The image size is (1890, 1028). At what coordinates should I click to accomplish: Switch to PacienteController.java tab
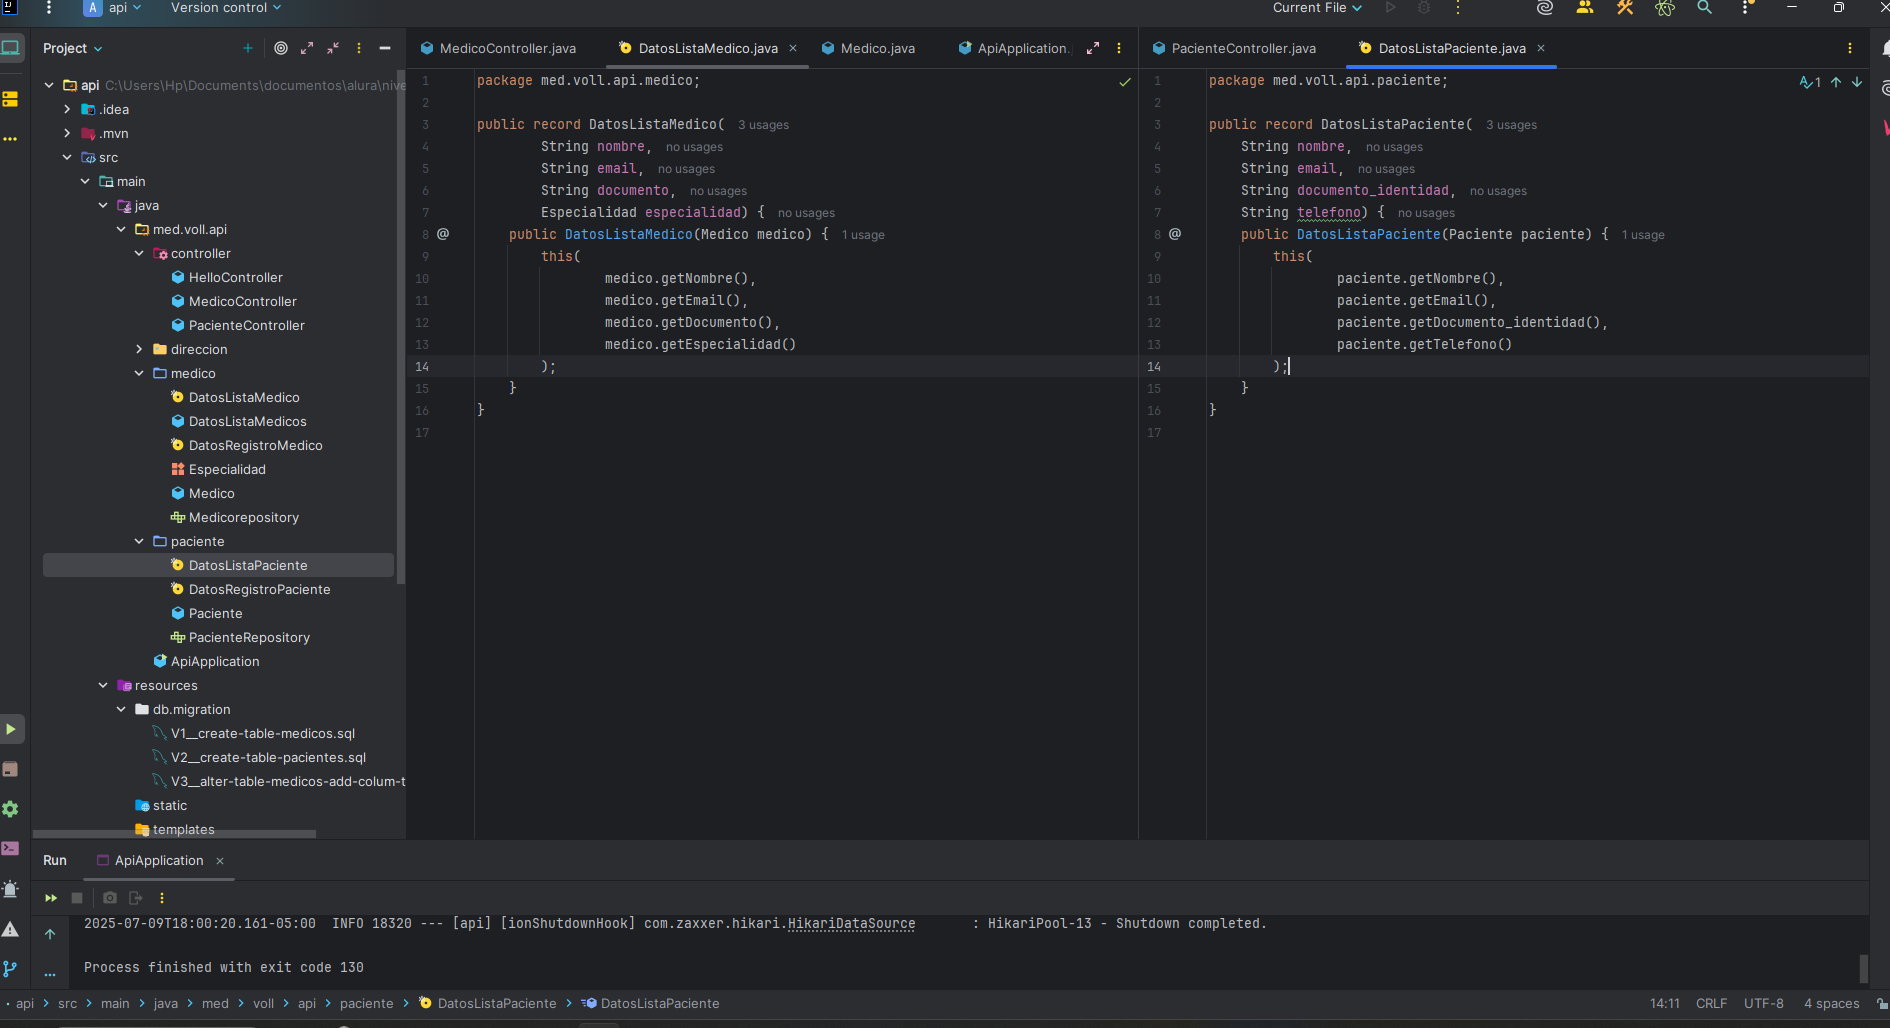pyautogui.click(x=1234, y=48)
